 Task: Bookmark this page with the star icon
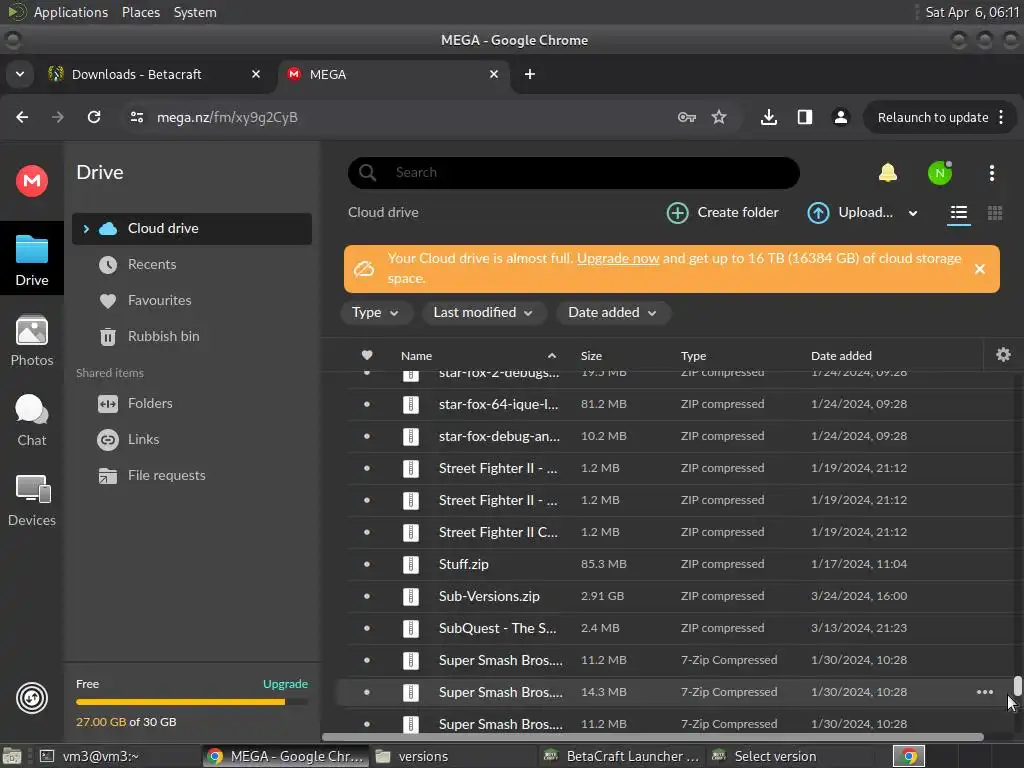pyautogui.click(x=718, y=117)
